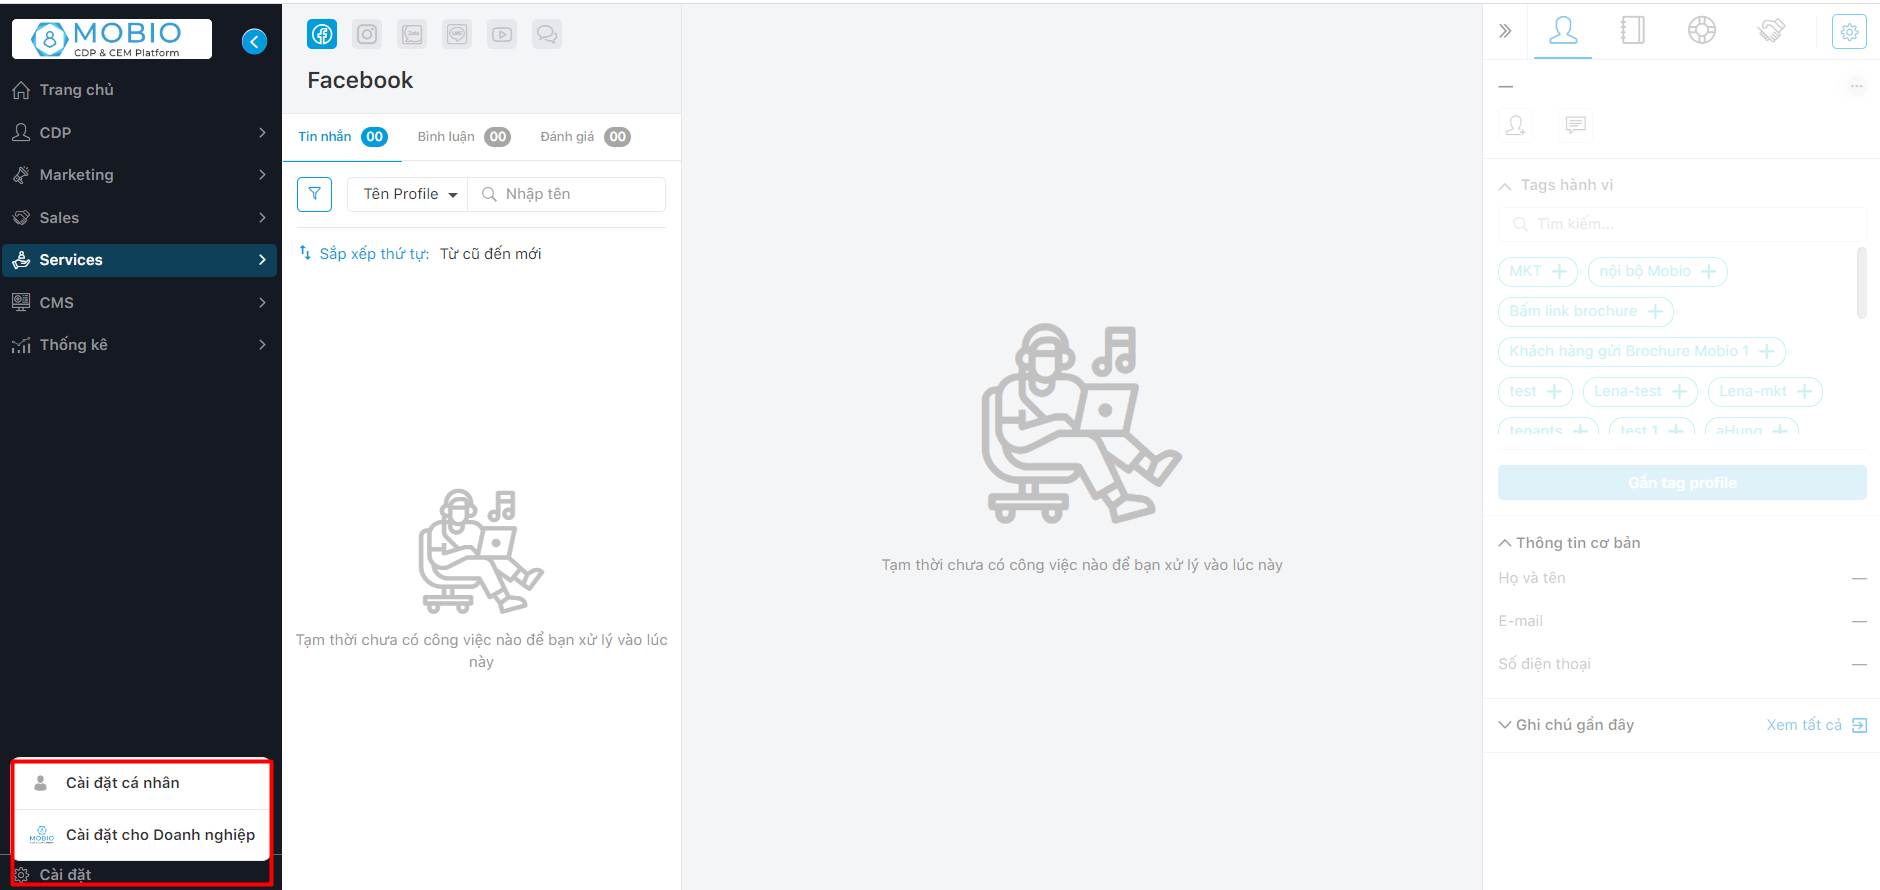Image resolution: width=1880 pixels, height=890 pixels.
Task: Select Cài đặt cá nhân menu item
Action: click(x=141, y=783)
